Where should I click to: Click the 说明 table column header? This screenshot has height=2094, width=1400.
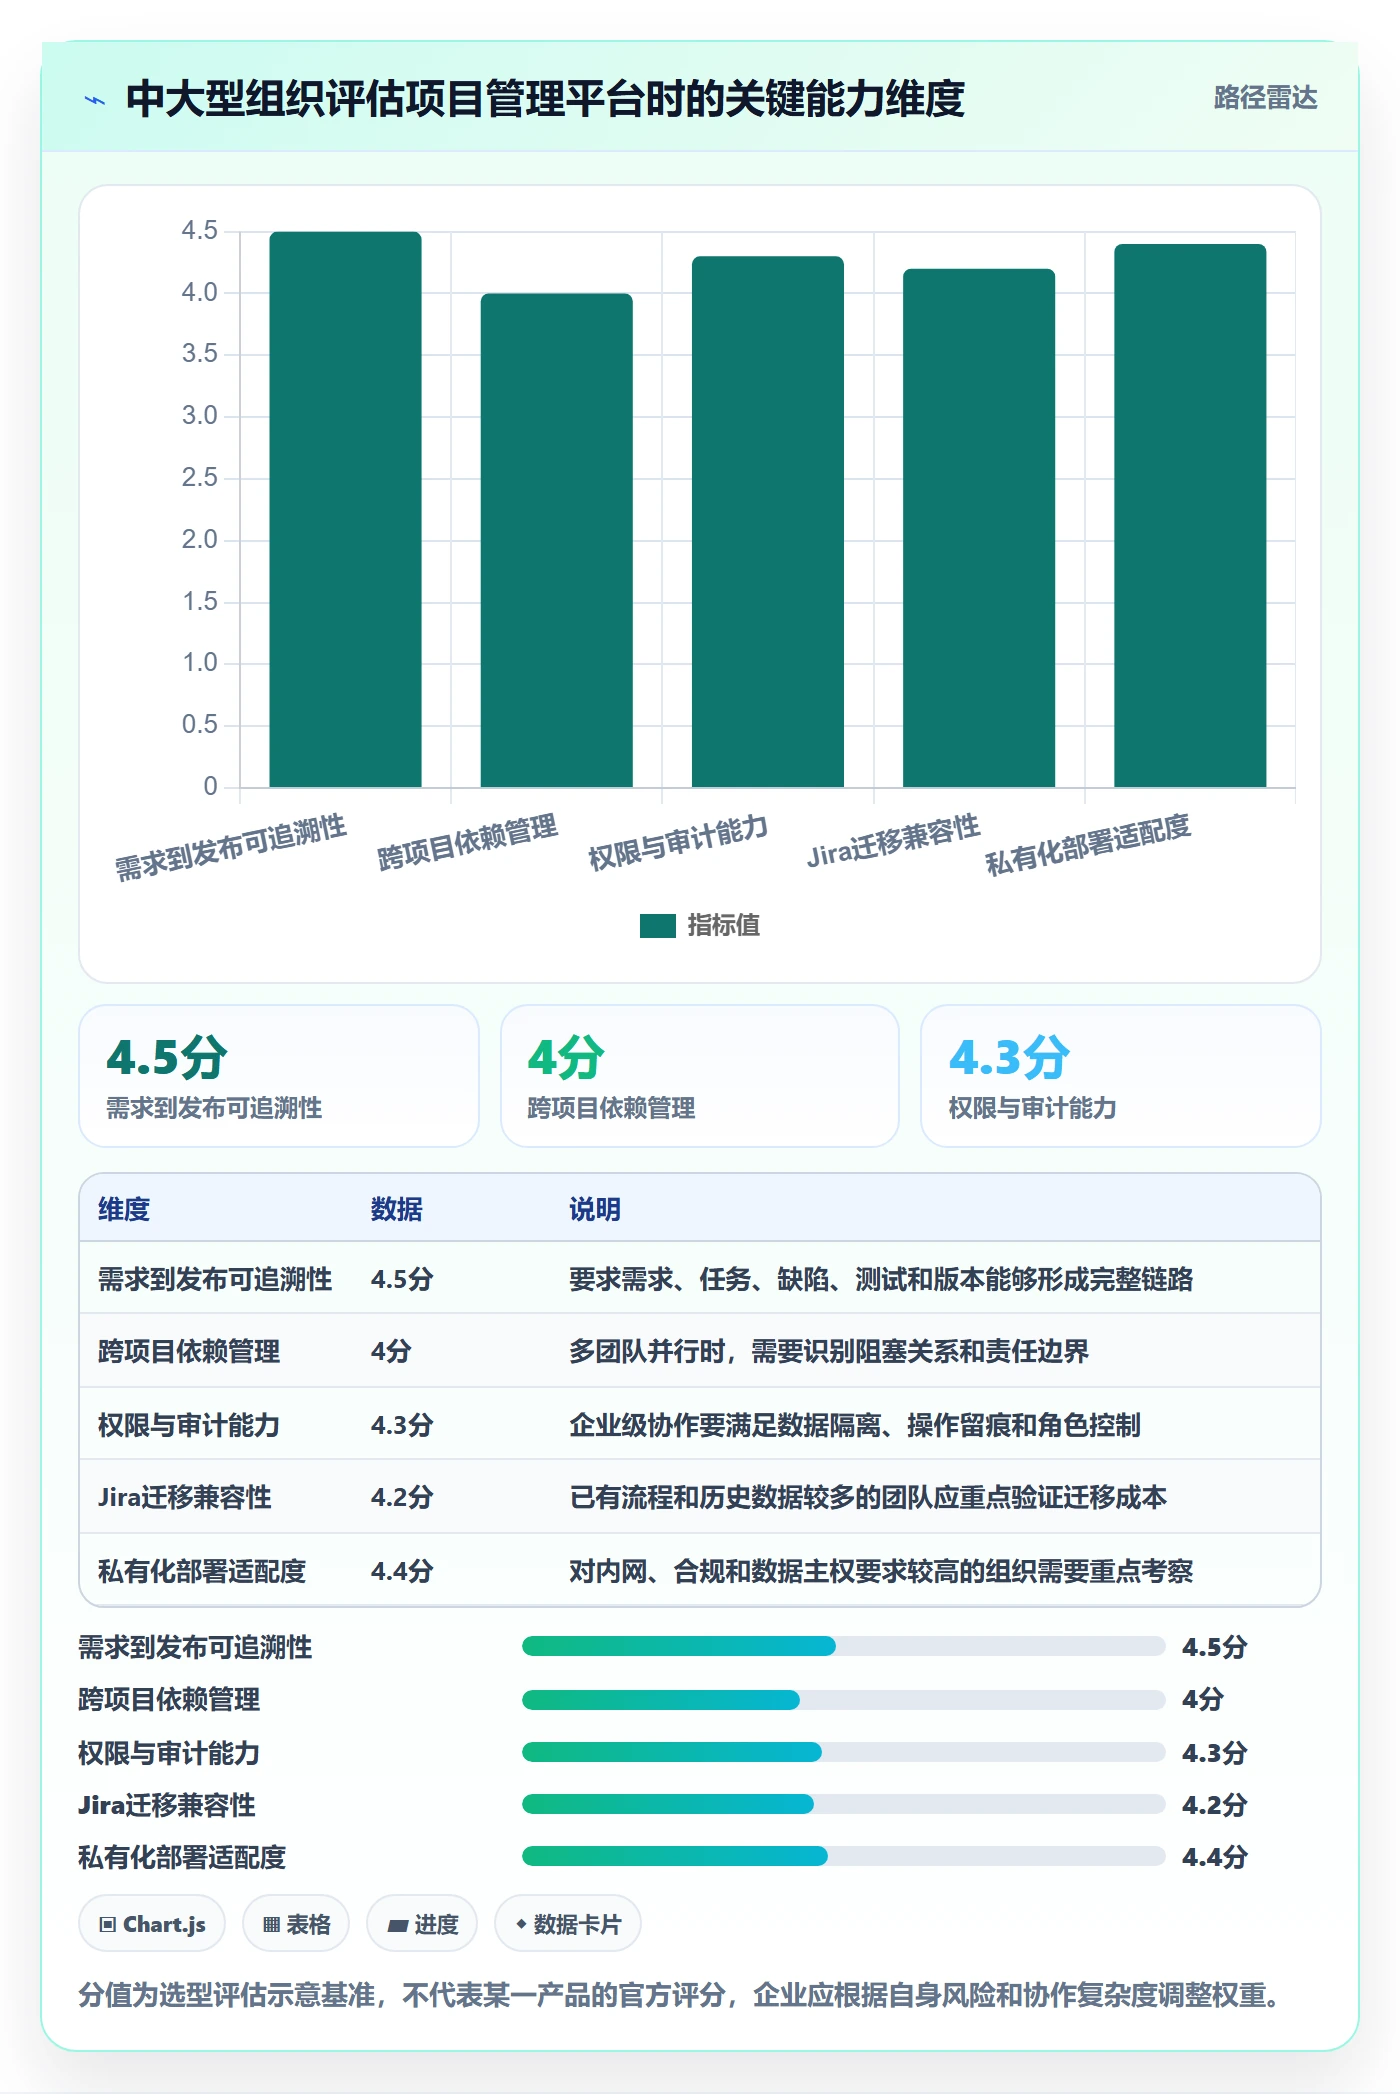coord(595,1209)
